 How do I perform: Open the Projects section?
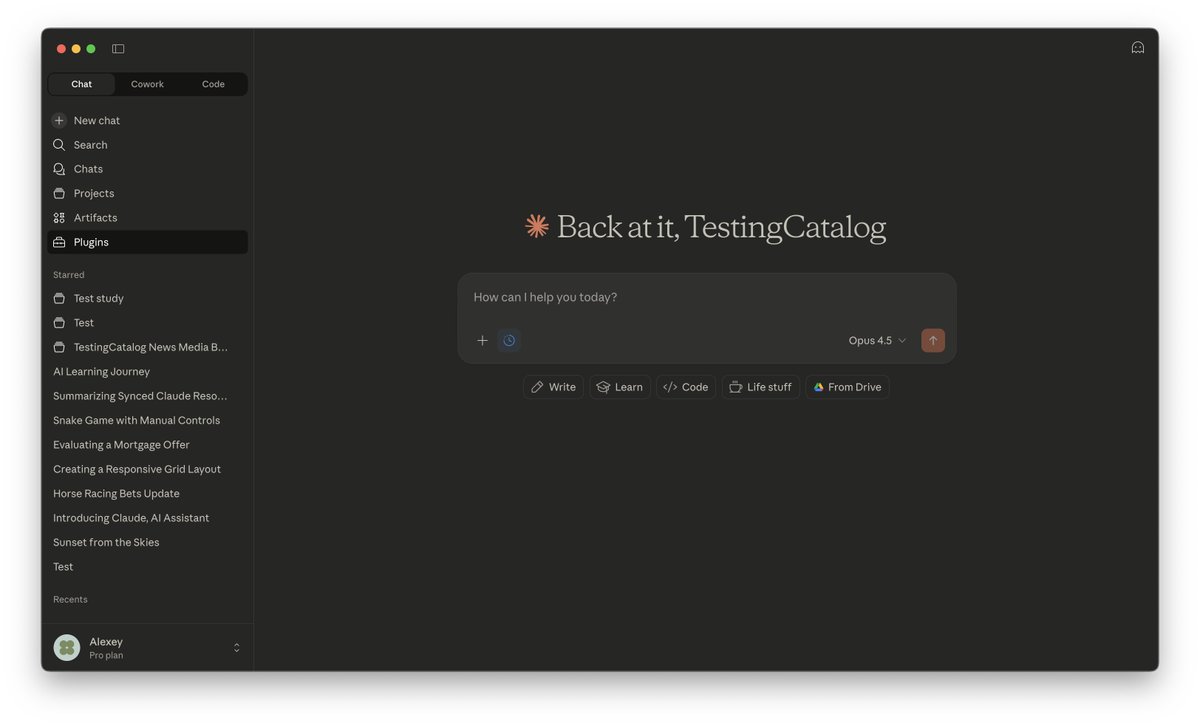pos(147,193)
